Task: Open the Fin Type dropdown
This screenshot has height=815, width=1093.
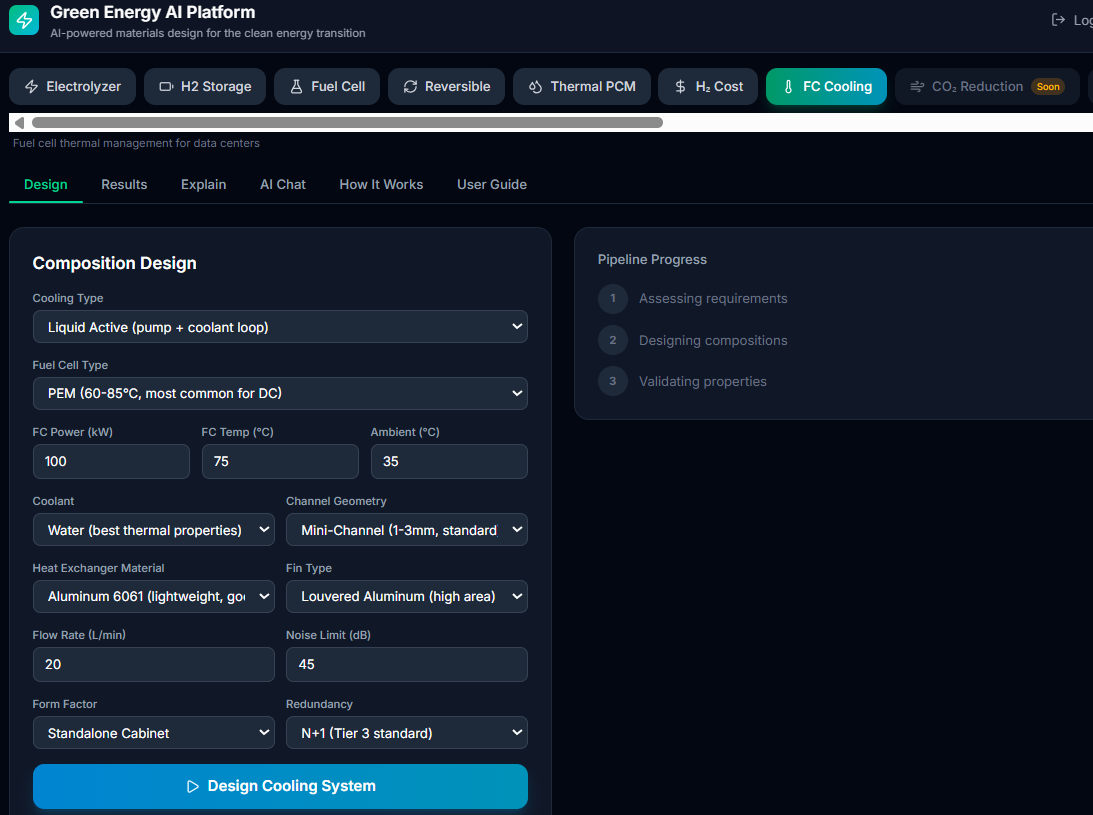Action: [x=406, y=596]
